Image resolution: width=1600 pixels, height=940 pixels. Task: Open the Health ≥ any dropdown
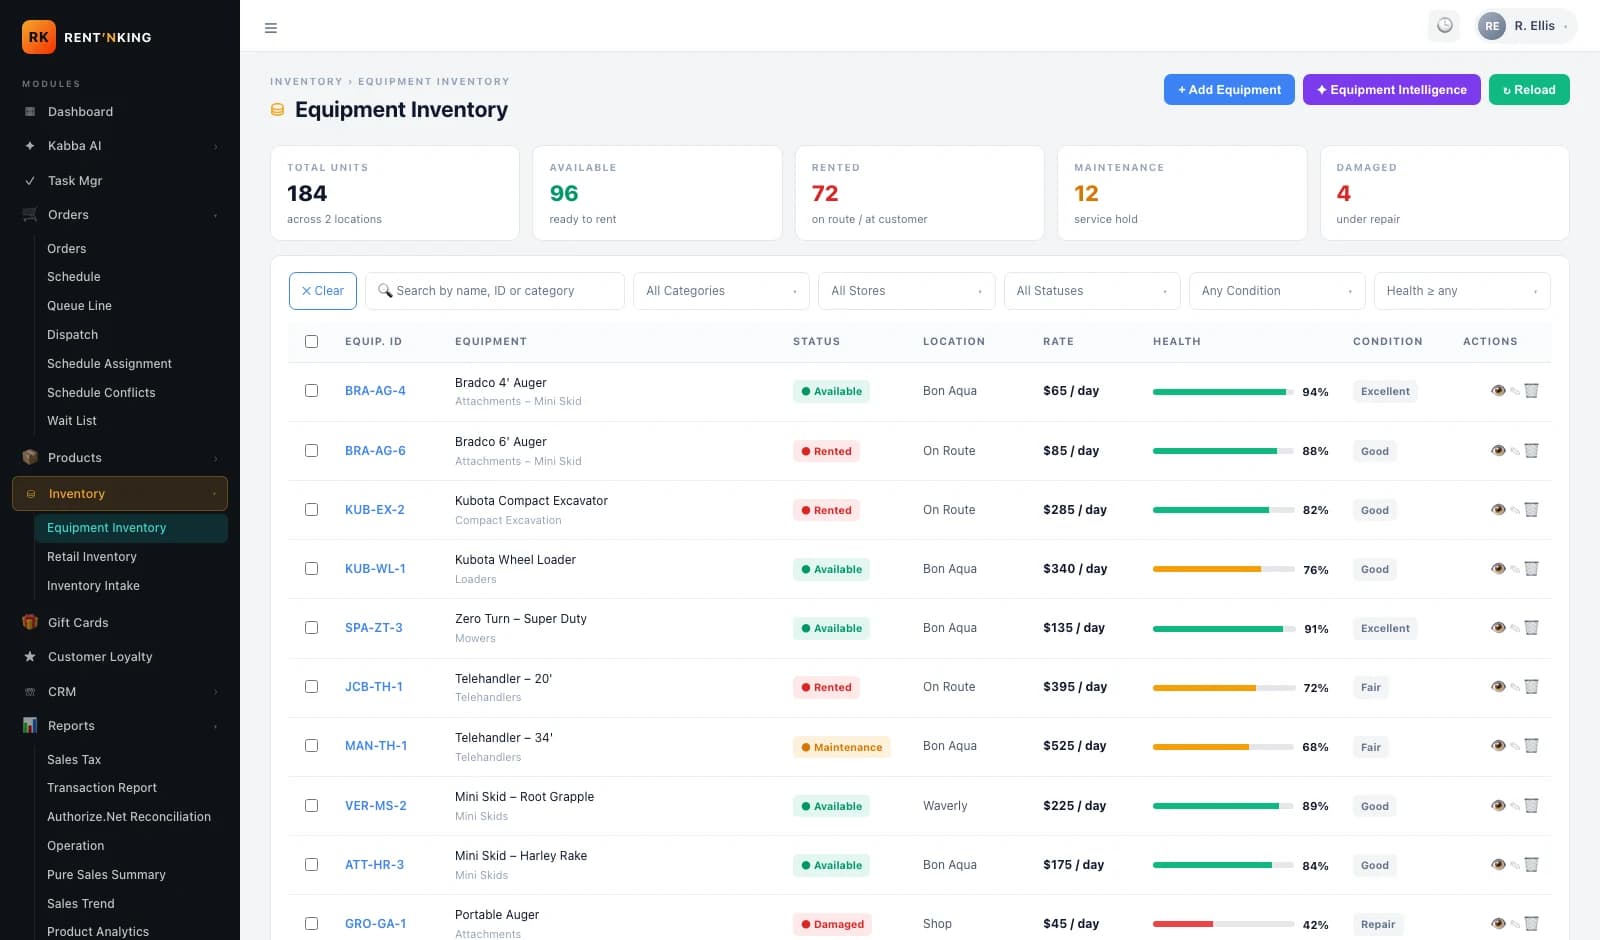[1462, 291]
